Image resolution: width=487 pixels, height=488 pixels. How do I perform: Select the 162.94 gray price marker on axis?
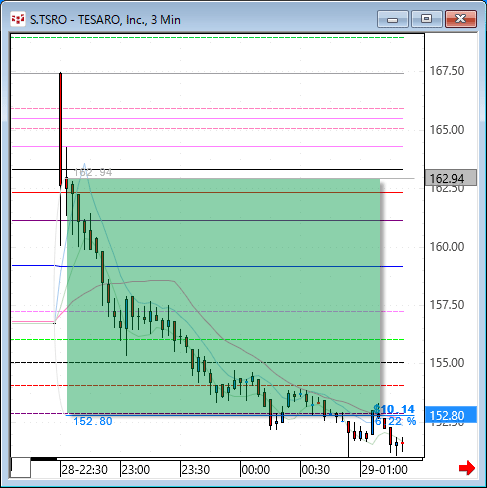[x=451, y=178]
